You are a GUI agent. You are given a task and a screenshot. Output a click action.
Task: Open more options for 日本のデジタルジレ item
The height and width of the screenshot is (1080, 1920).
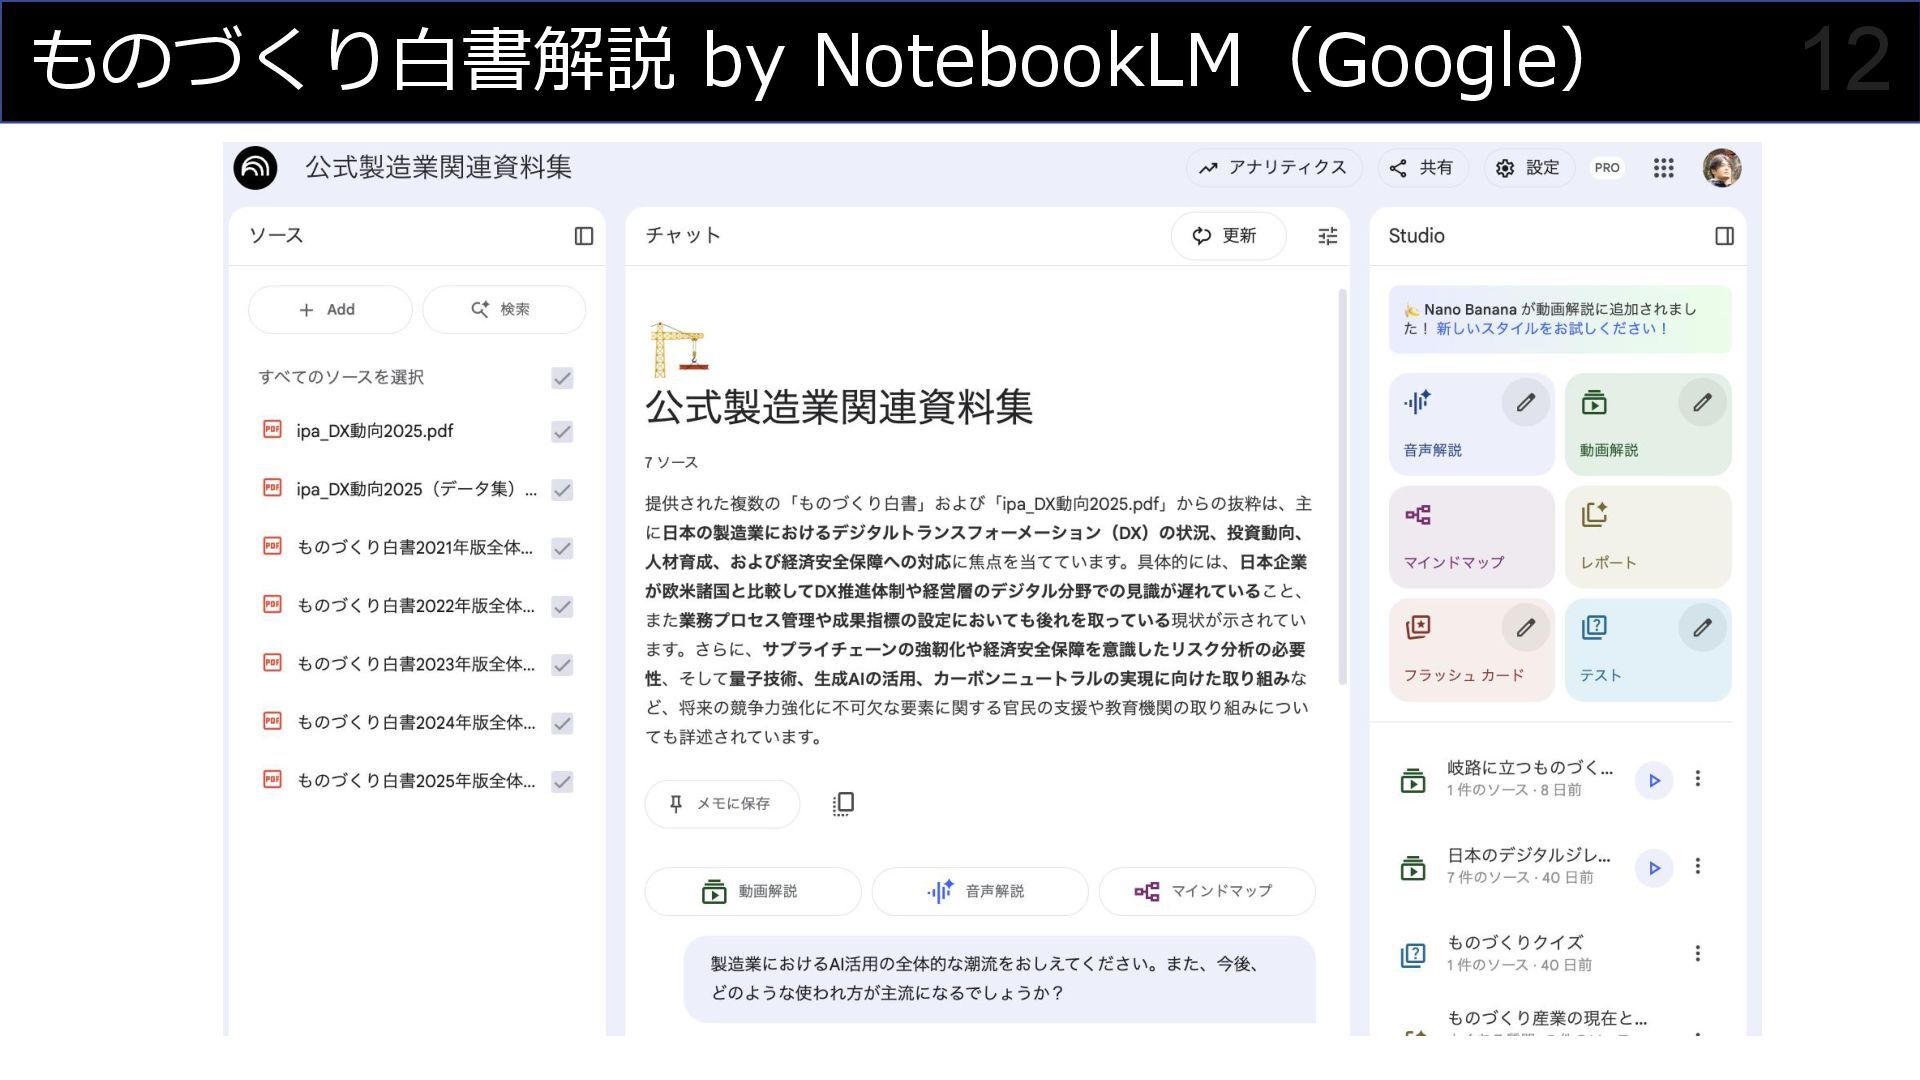(1697, 866)
